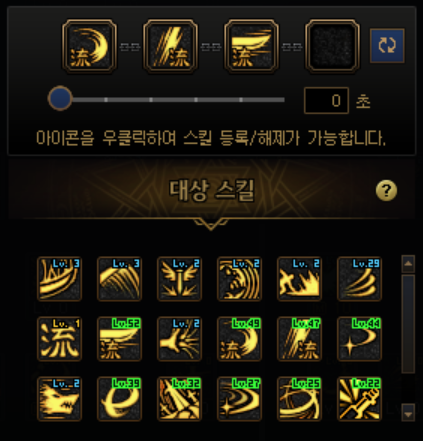Image resolution: width=423 pixels, height=441 pixels.
Task: Click the first crescent slash slot icon
Action: tap(89, 46)
